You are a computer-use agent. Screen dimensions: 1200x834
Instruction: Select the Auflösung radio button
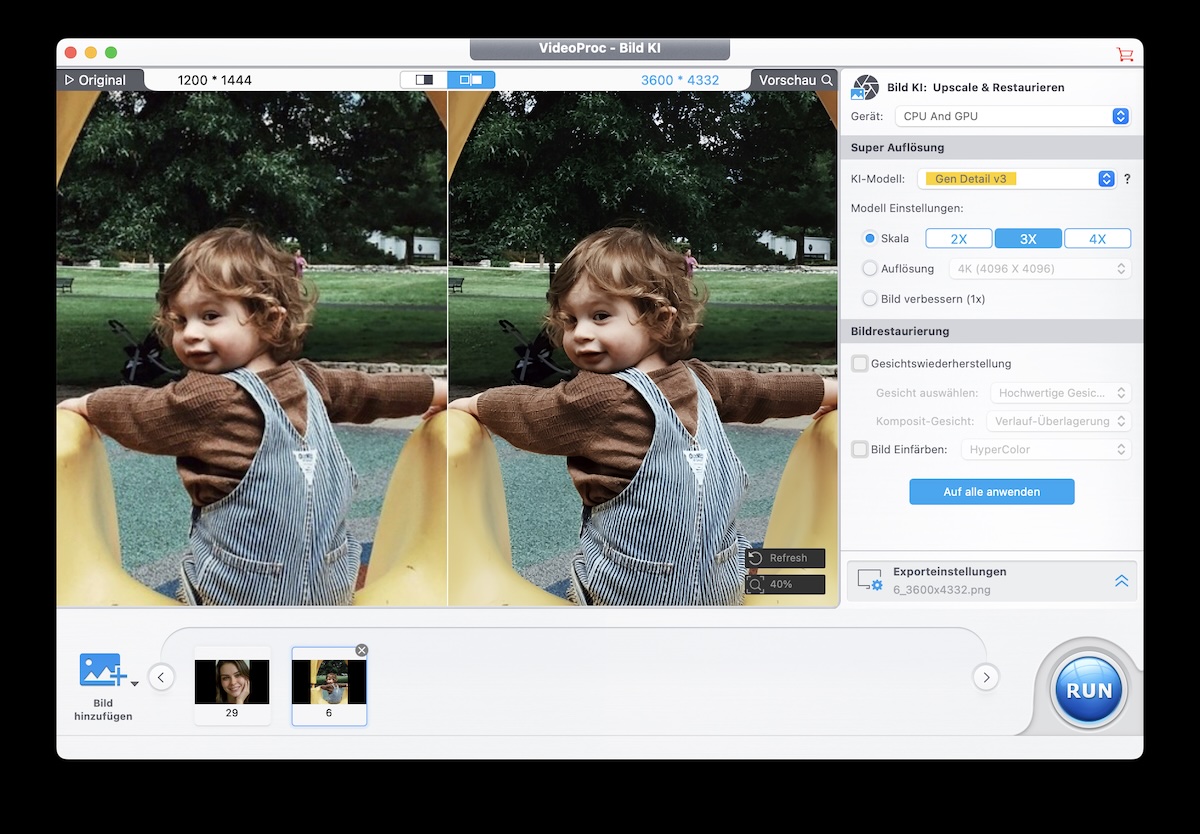tap(870, 269)
